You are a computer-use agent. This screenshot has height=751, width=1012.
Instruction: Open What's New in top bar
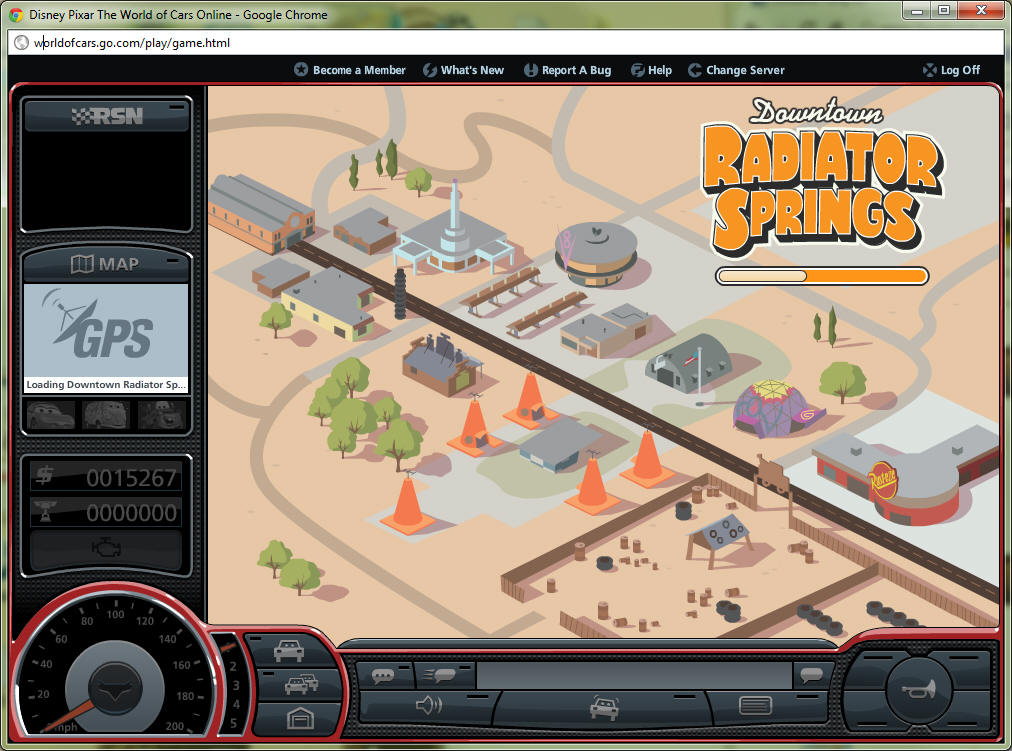(x=463, y=70)
